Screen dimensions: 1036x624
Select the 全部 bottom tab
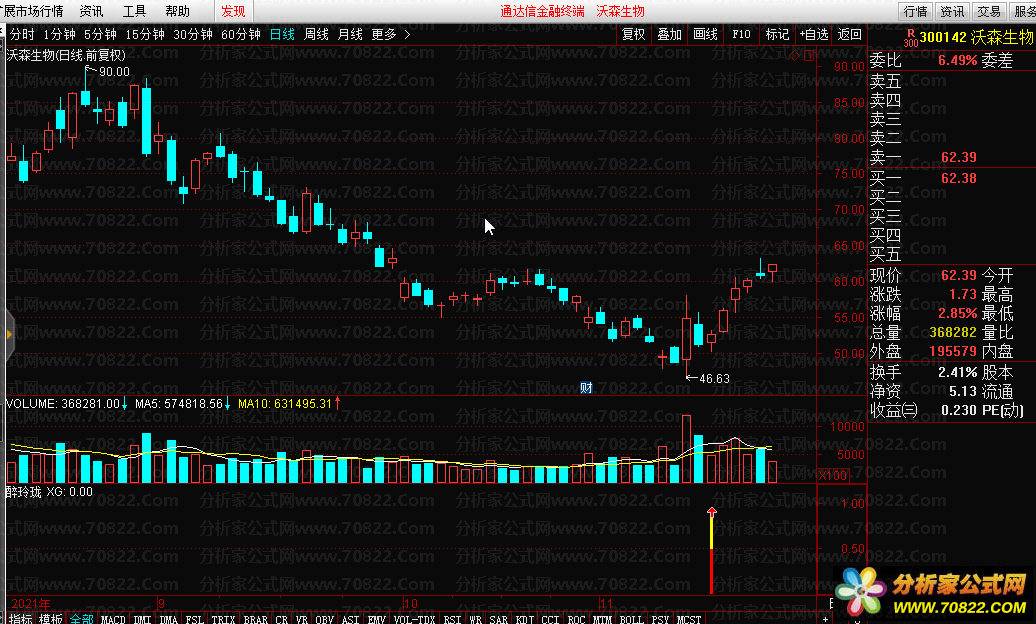81,619
